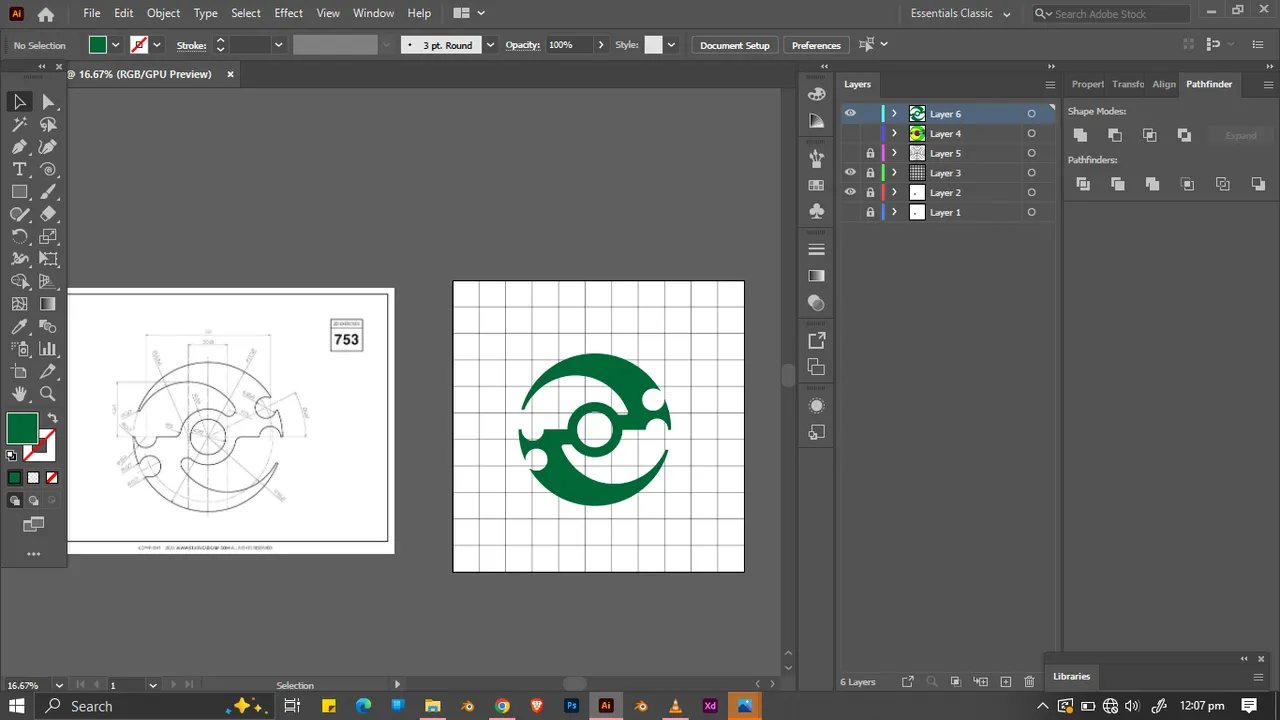Open the Transparency panel icon

(817, 302)
